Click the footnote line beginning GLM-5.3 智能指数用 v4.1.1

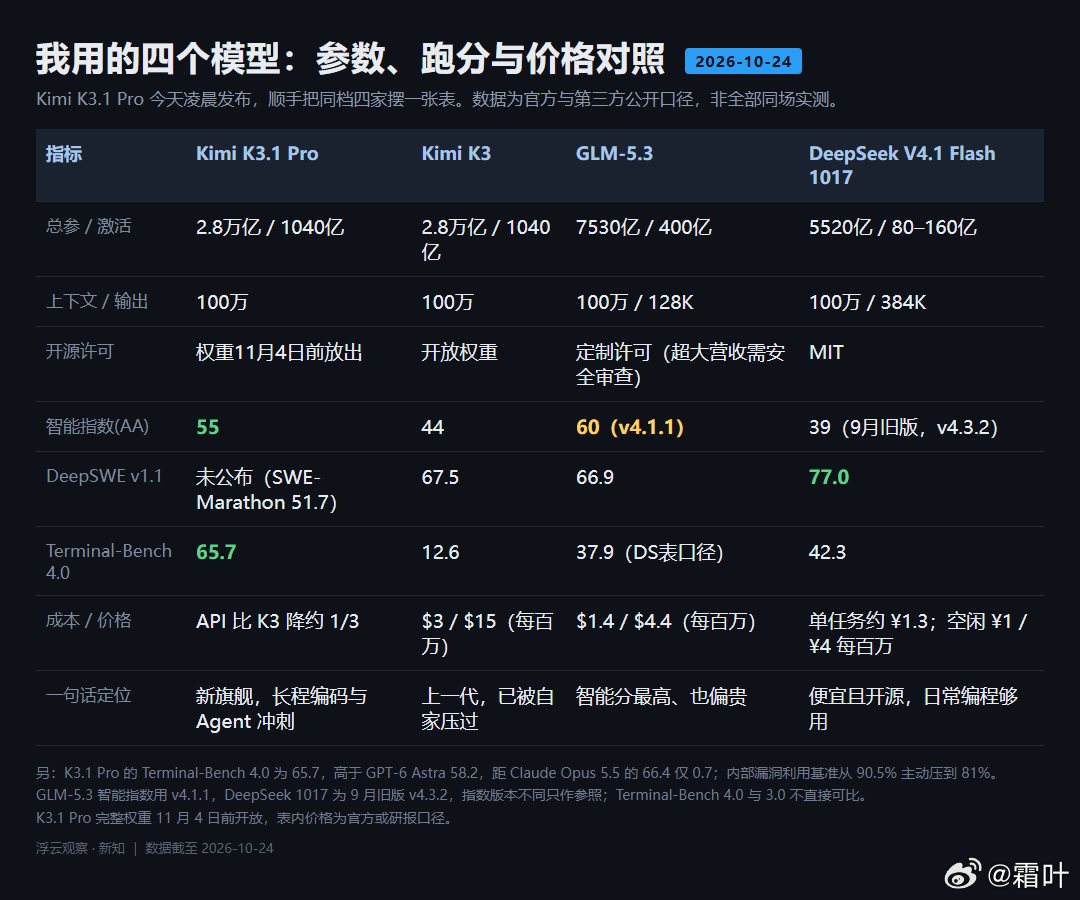click(453, 795)
